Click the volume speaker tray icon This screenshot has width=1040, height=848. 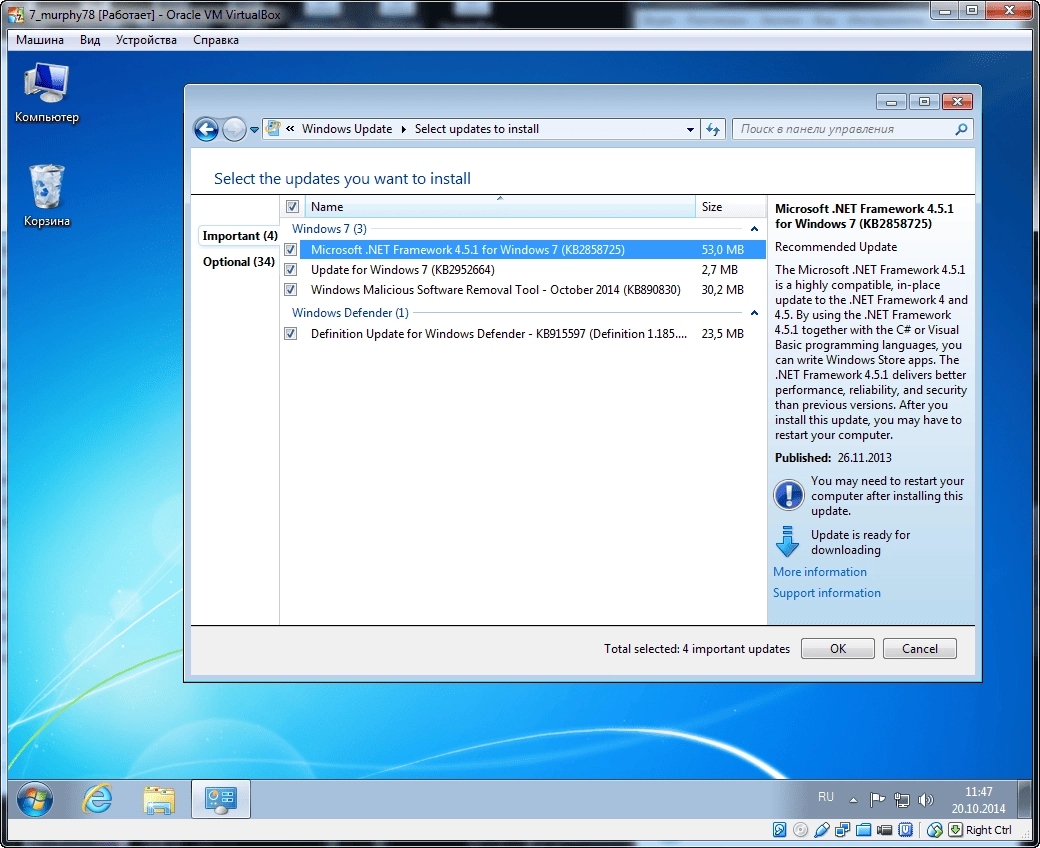coord(925,800)
